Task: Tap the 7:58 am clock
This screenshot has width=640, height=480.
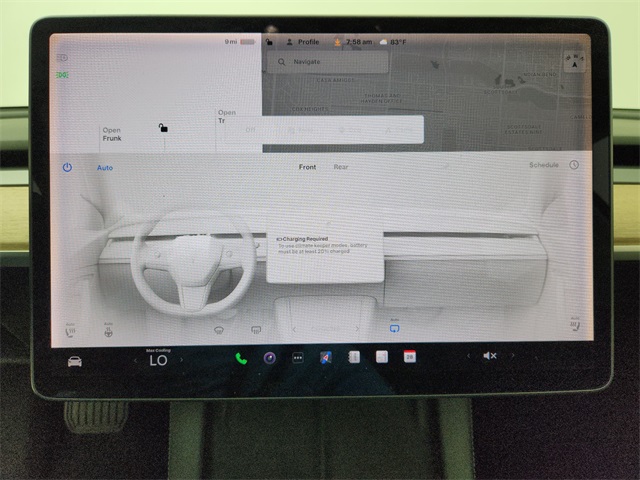Action: (359, 42)
